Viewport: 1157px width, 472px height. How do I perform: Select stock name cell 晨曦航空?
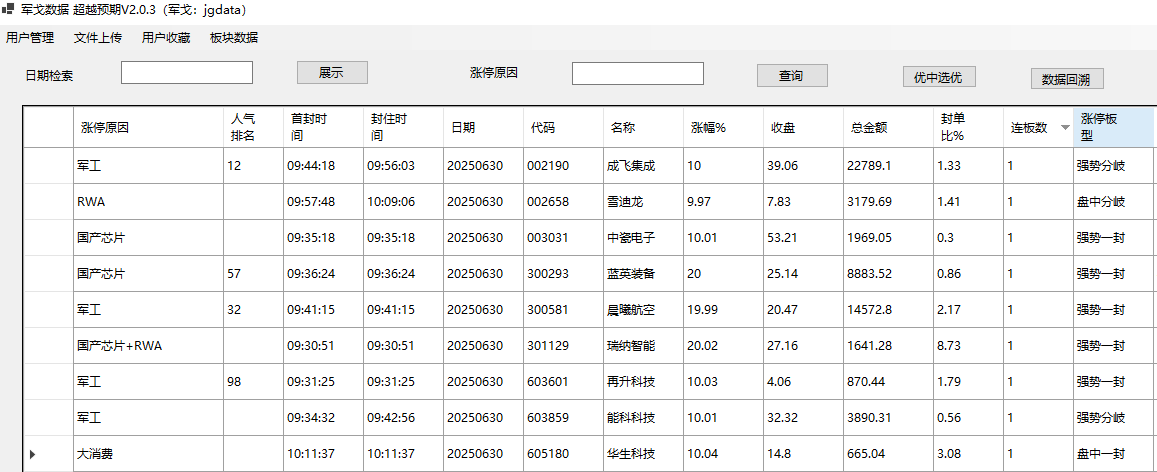[x=643, y=310]
